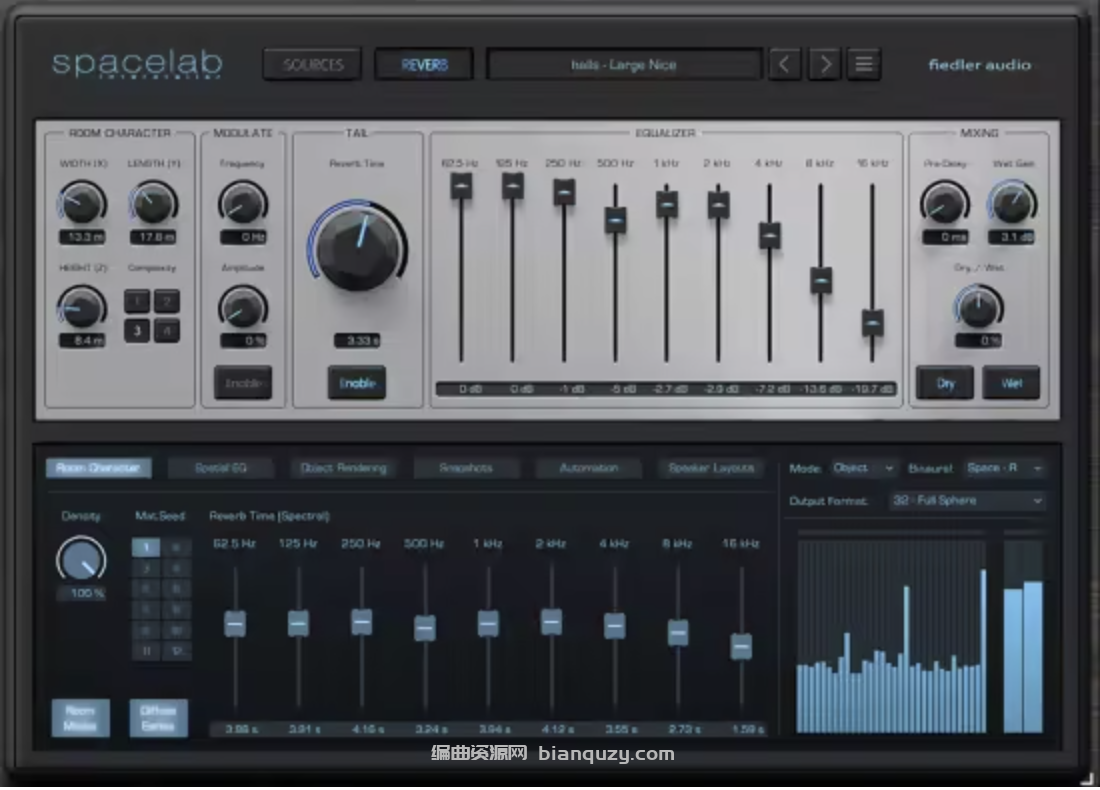Toggle the Tail Enable button

[x=357, y=383]
